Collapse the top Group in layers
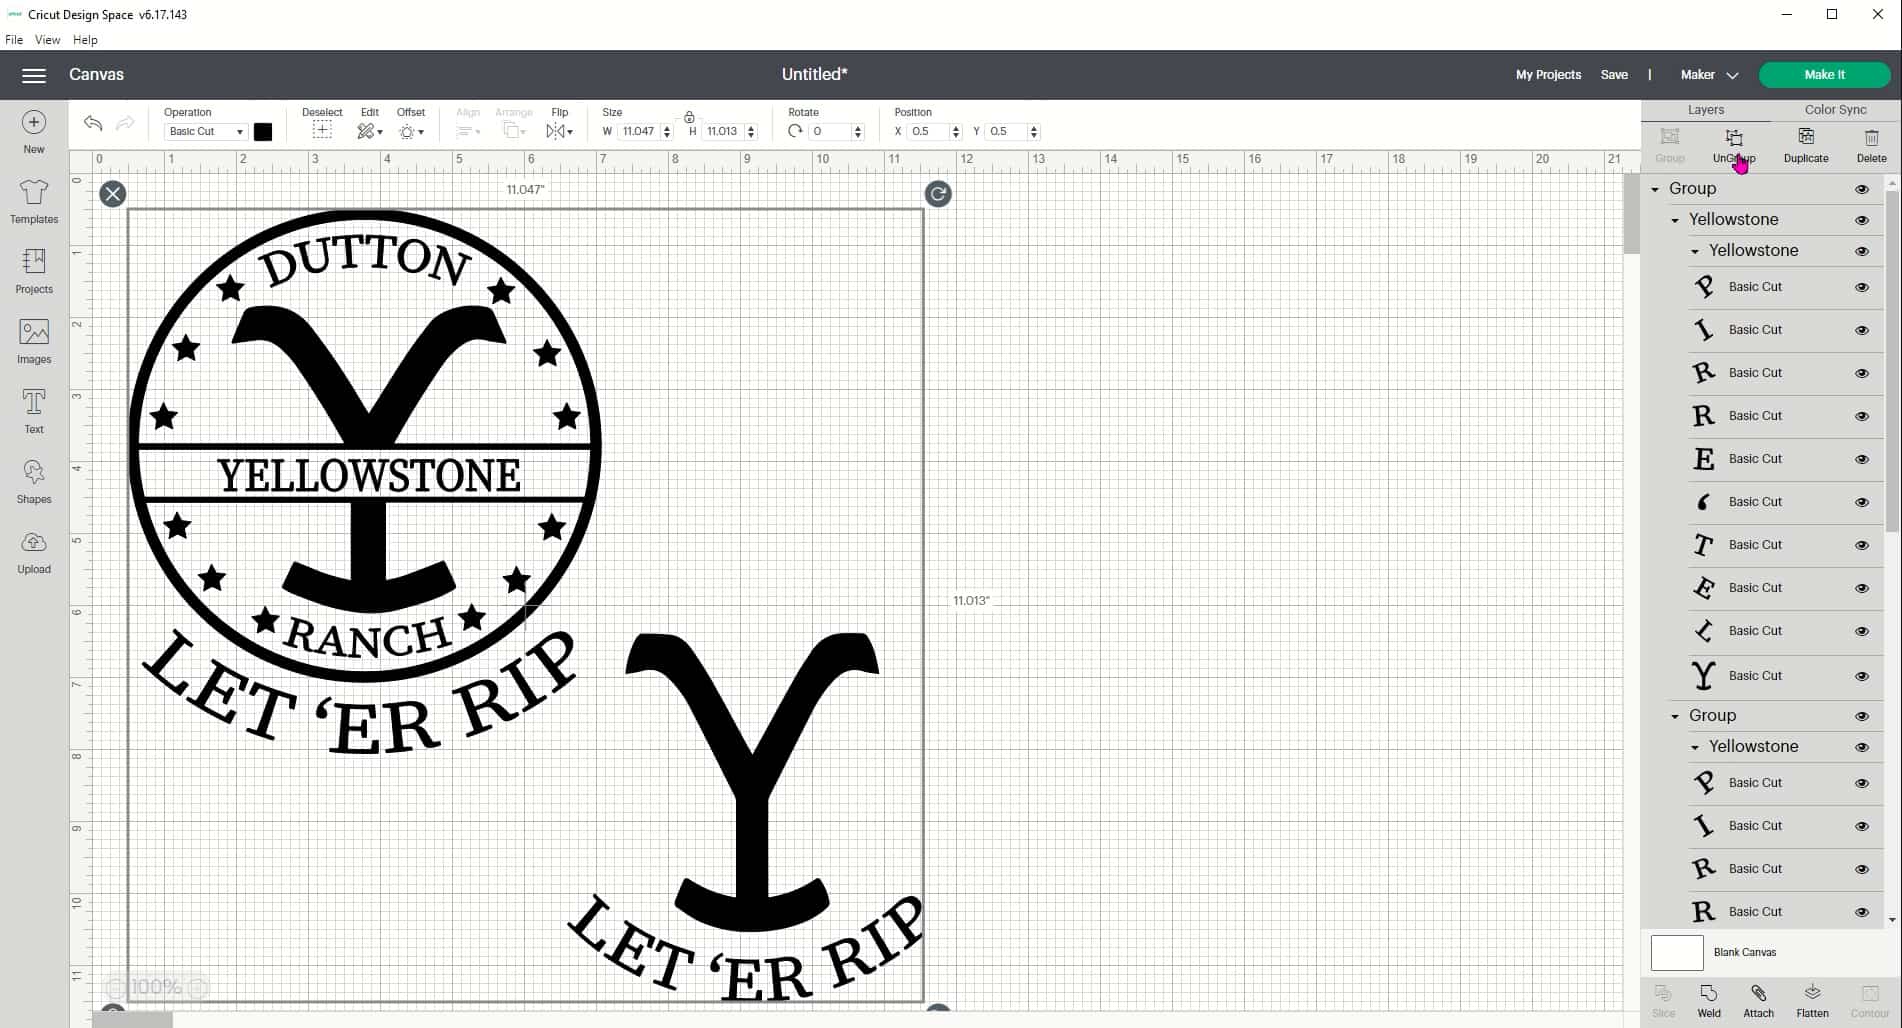 (1655, 189)
